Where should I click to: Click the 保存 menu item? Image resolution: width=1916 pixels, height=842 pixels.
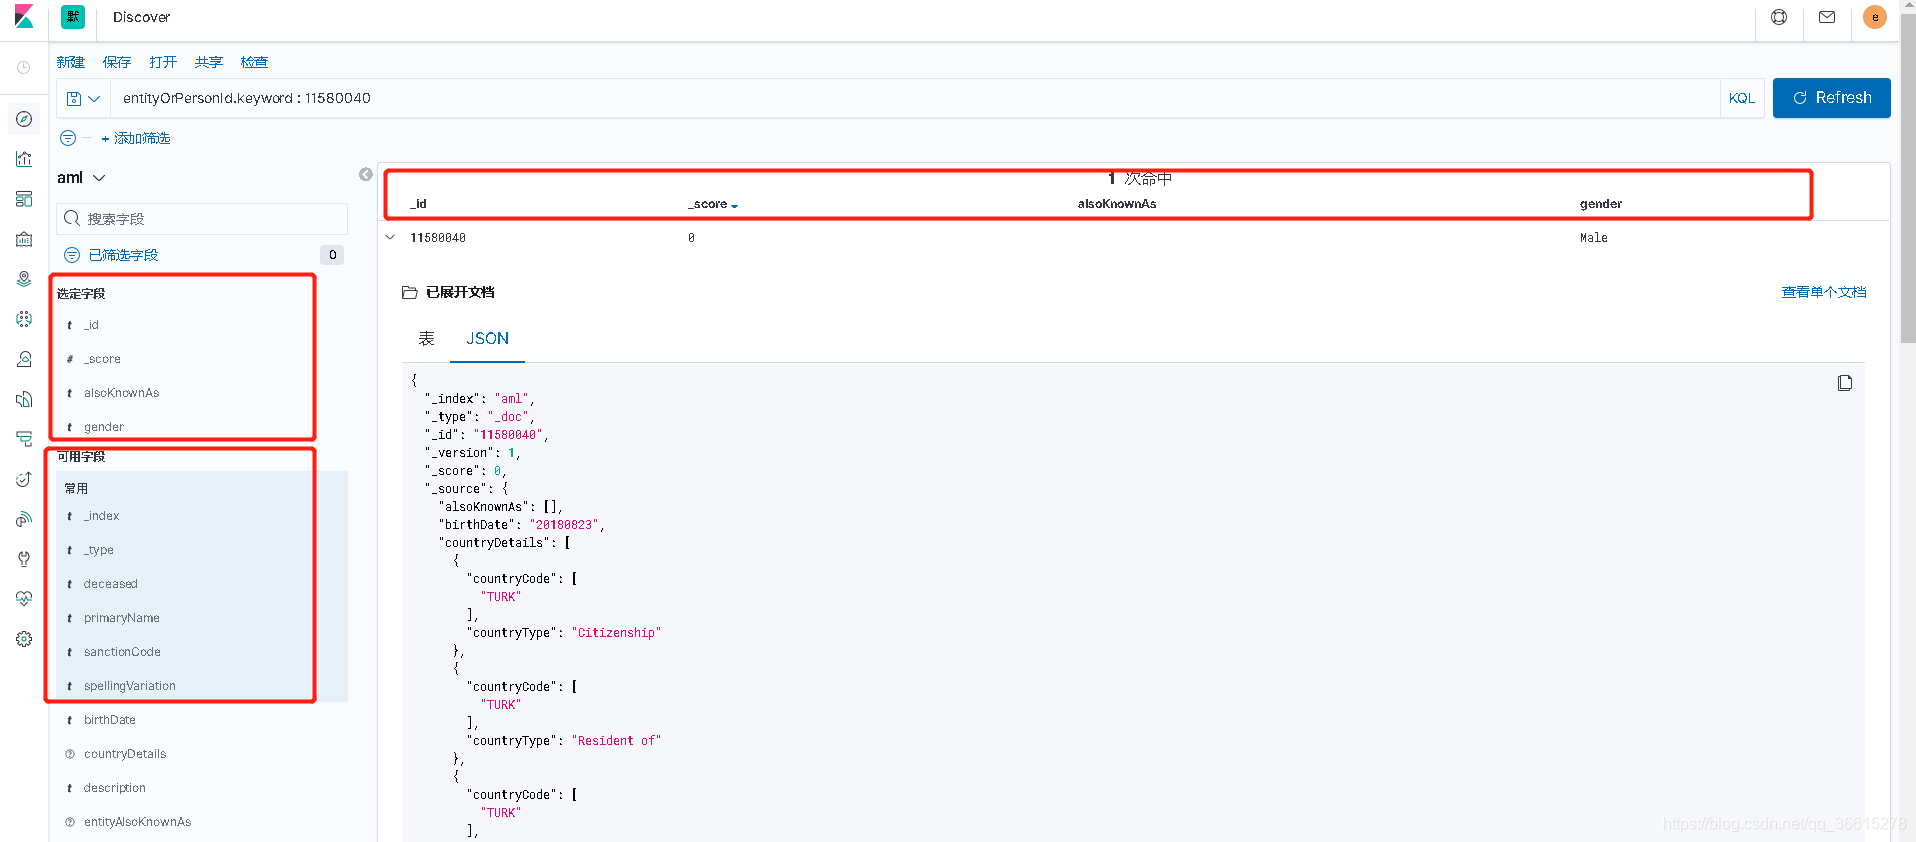(x=117, y=62)
